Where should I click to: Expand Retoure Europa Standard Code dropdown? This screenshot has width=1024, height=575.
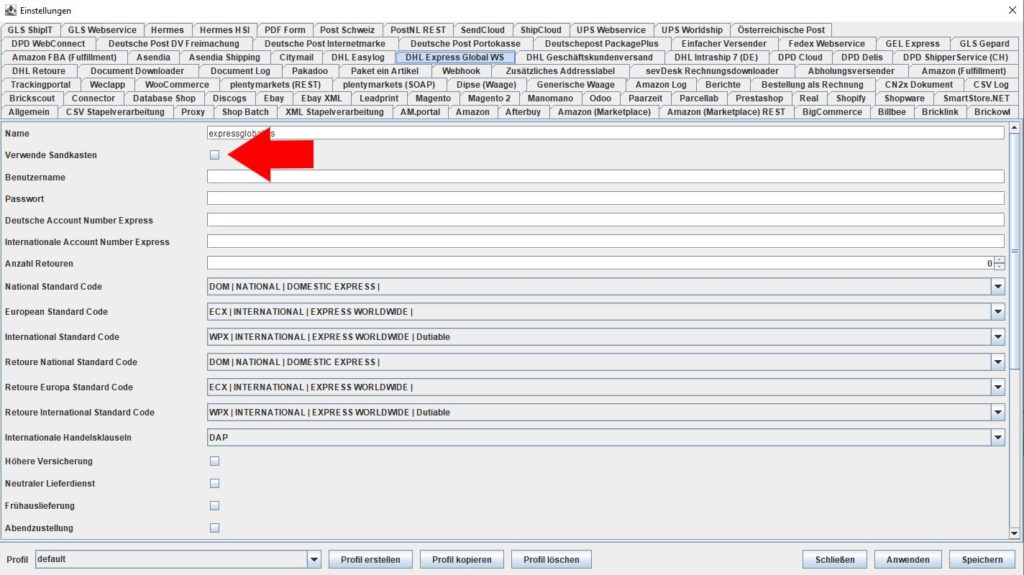[997, 387]
